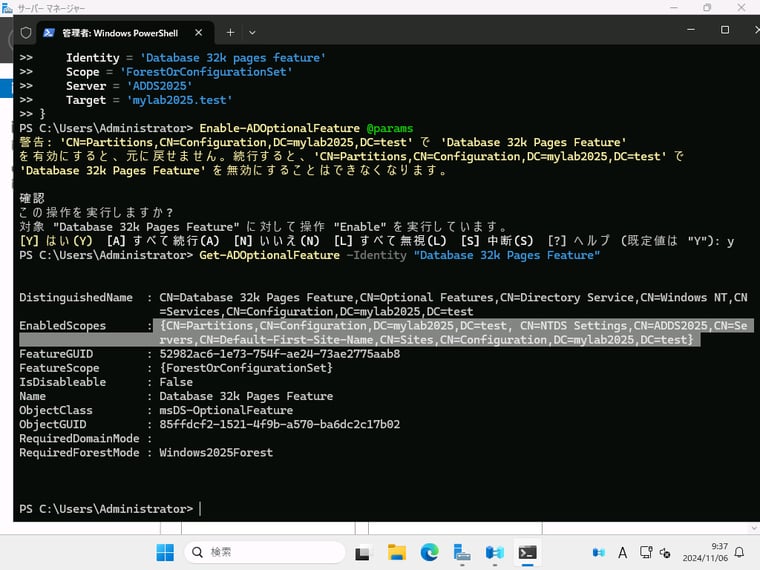The width and height of the screenshot is (760, 570).
Task: Select the 管理者: Windows PowerShell tab
Action: [124, 32]
